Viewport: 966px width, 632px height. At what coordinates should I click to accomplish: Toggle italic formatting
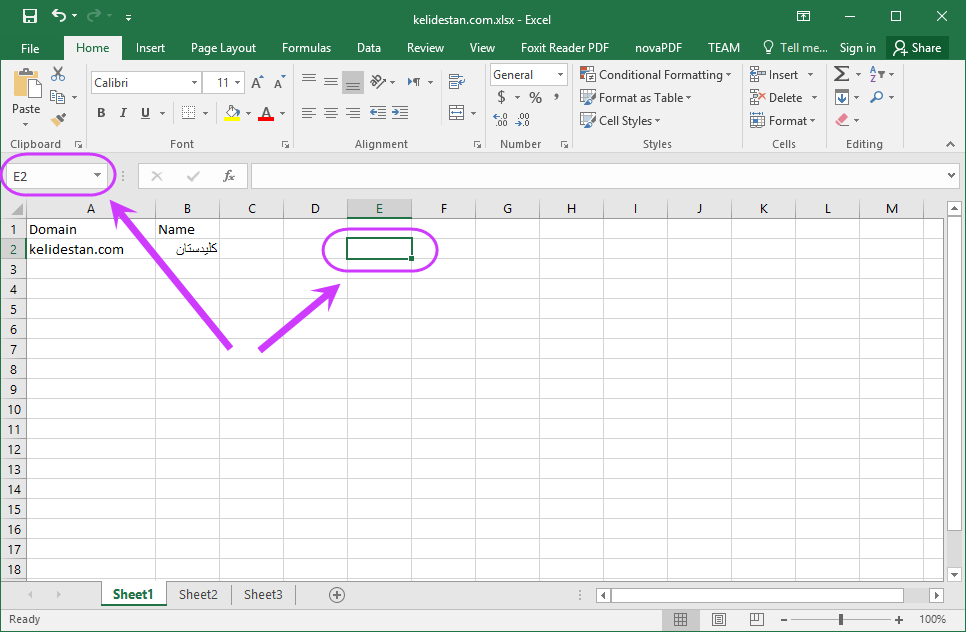point(123,113)
